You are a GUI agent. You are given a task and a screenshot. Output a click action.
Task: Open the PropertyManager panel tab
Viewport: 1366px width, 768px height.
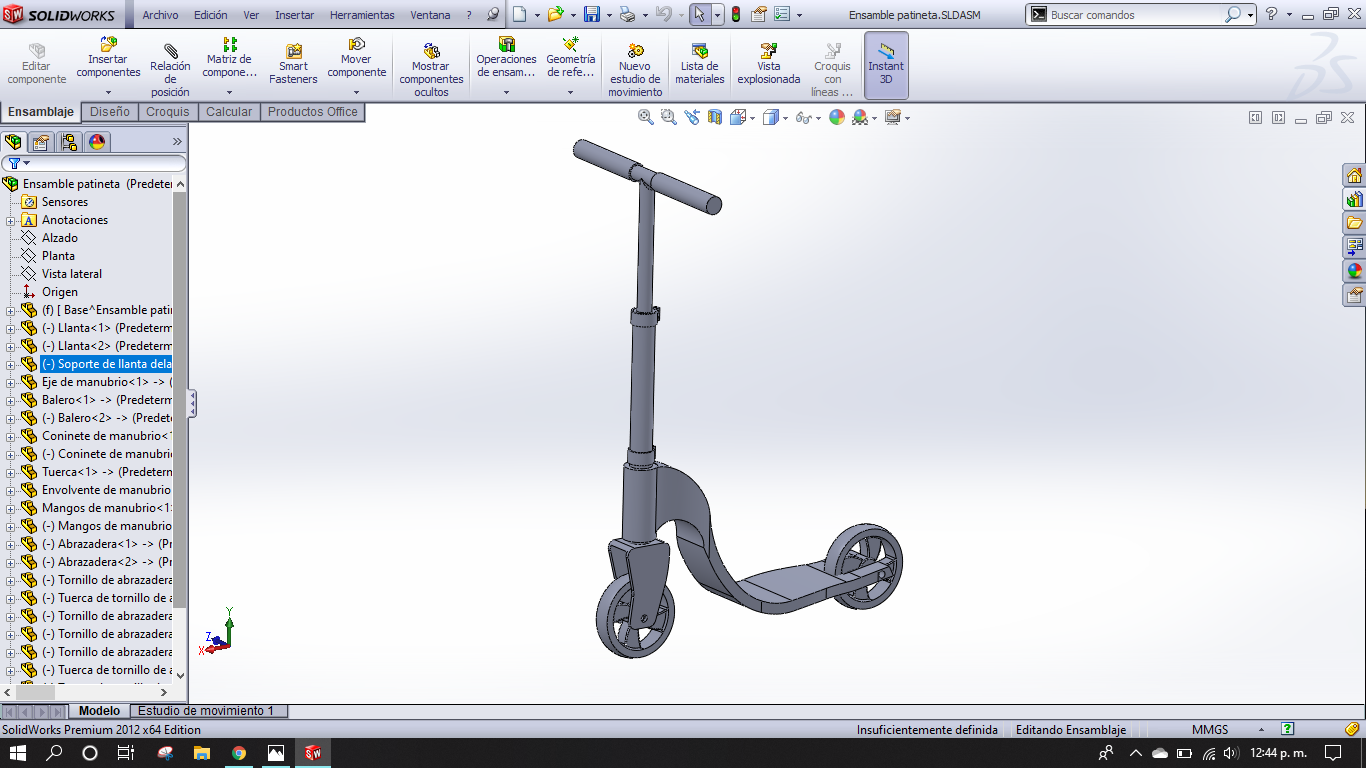tap(41, 142)
